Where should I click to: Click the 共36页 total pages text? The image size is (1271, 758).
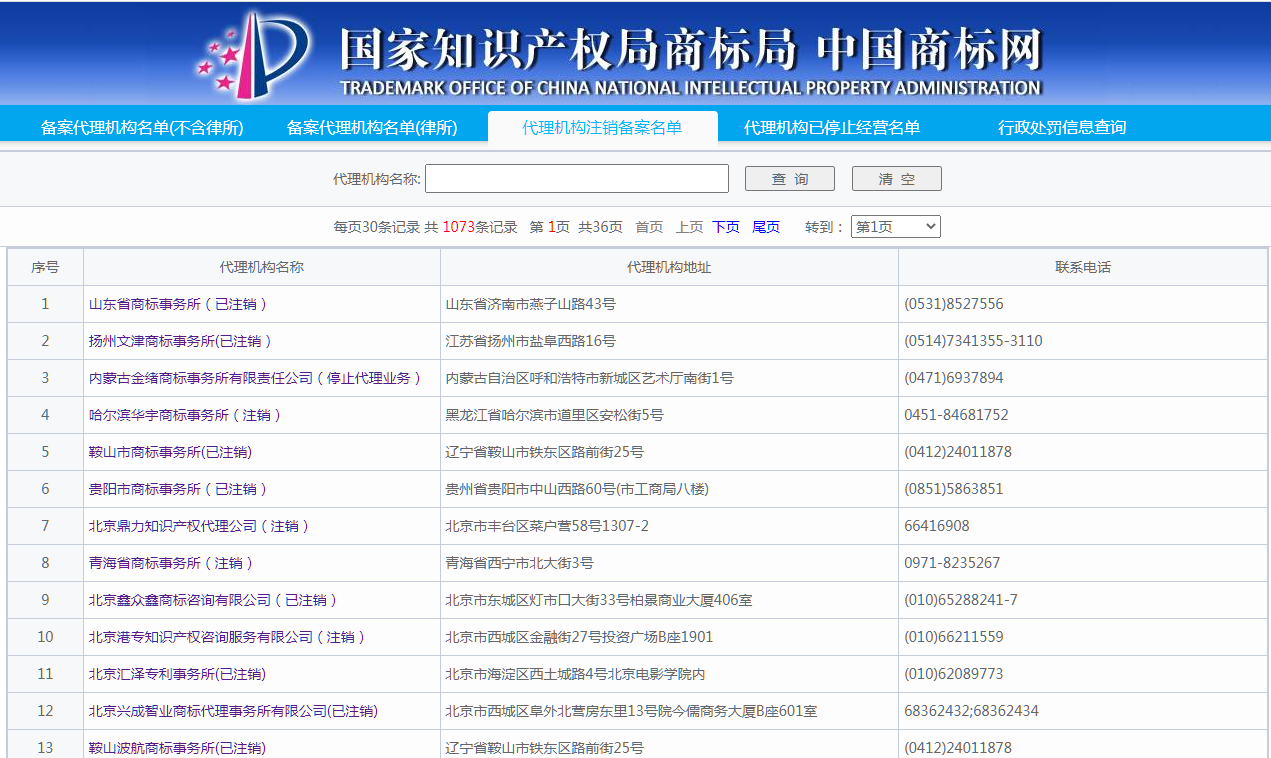(x=600, y=227)
